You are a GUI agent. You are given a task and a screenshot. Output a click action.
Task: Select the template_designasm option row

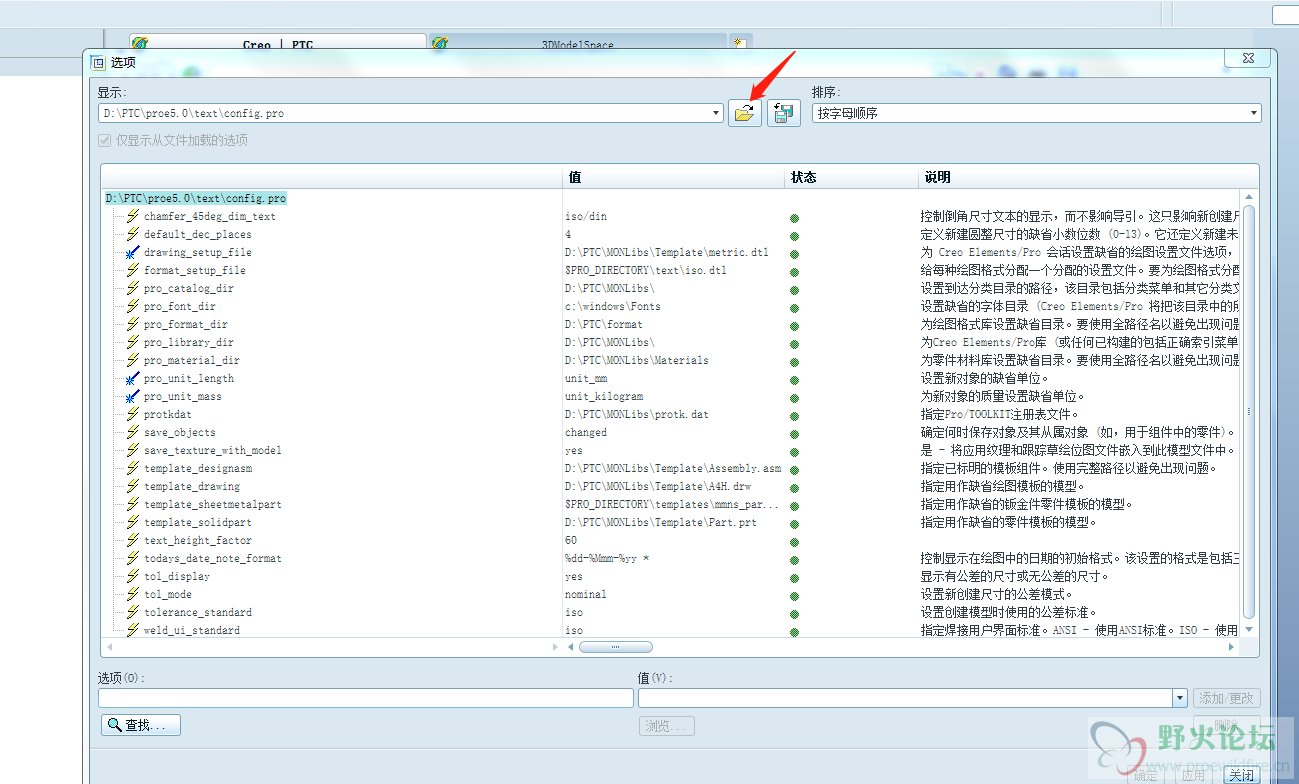pos(197,468)
